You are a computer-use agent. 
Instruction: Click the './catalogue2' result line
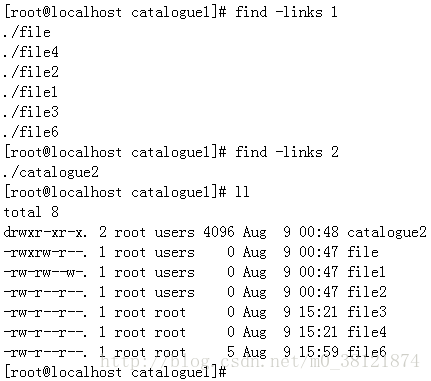point(51,172)
